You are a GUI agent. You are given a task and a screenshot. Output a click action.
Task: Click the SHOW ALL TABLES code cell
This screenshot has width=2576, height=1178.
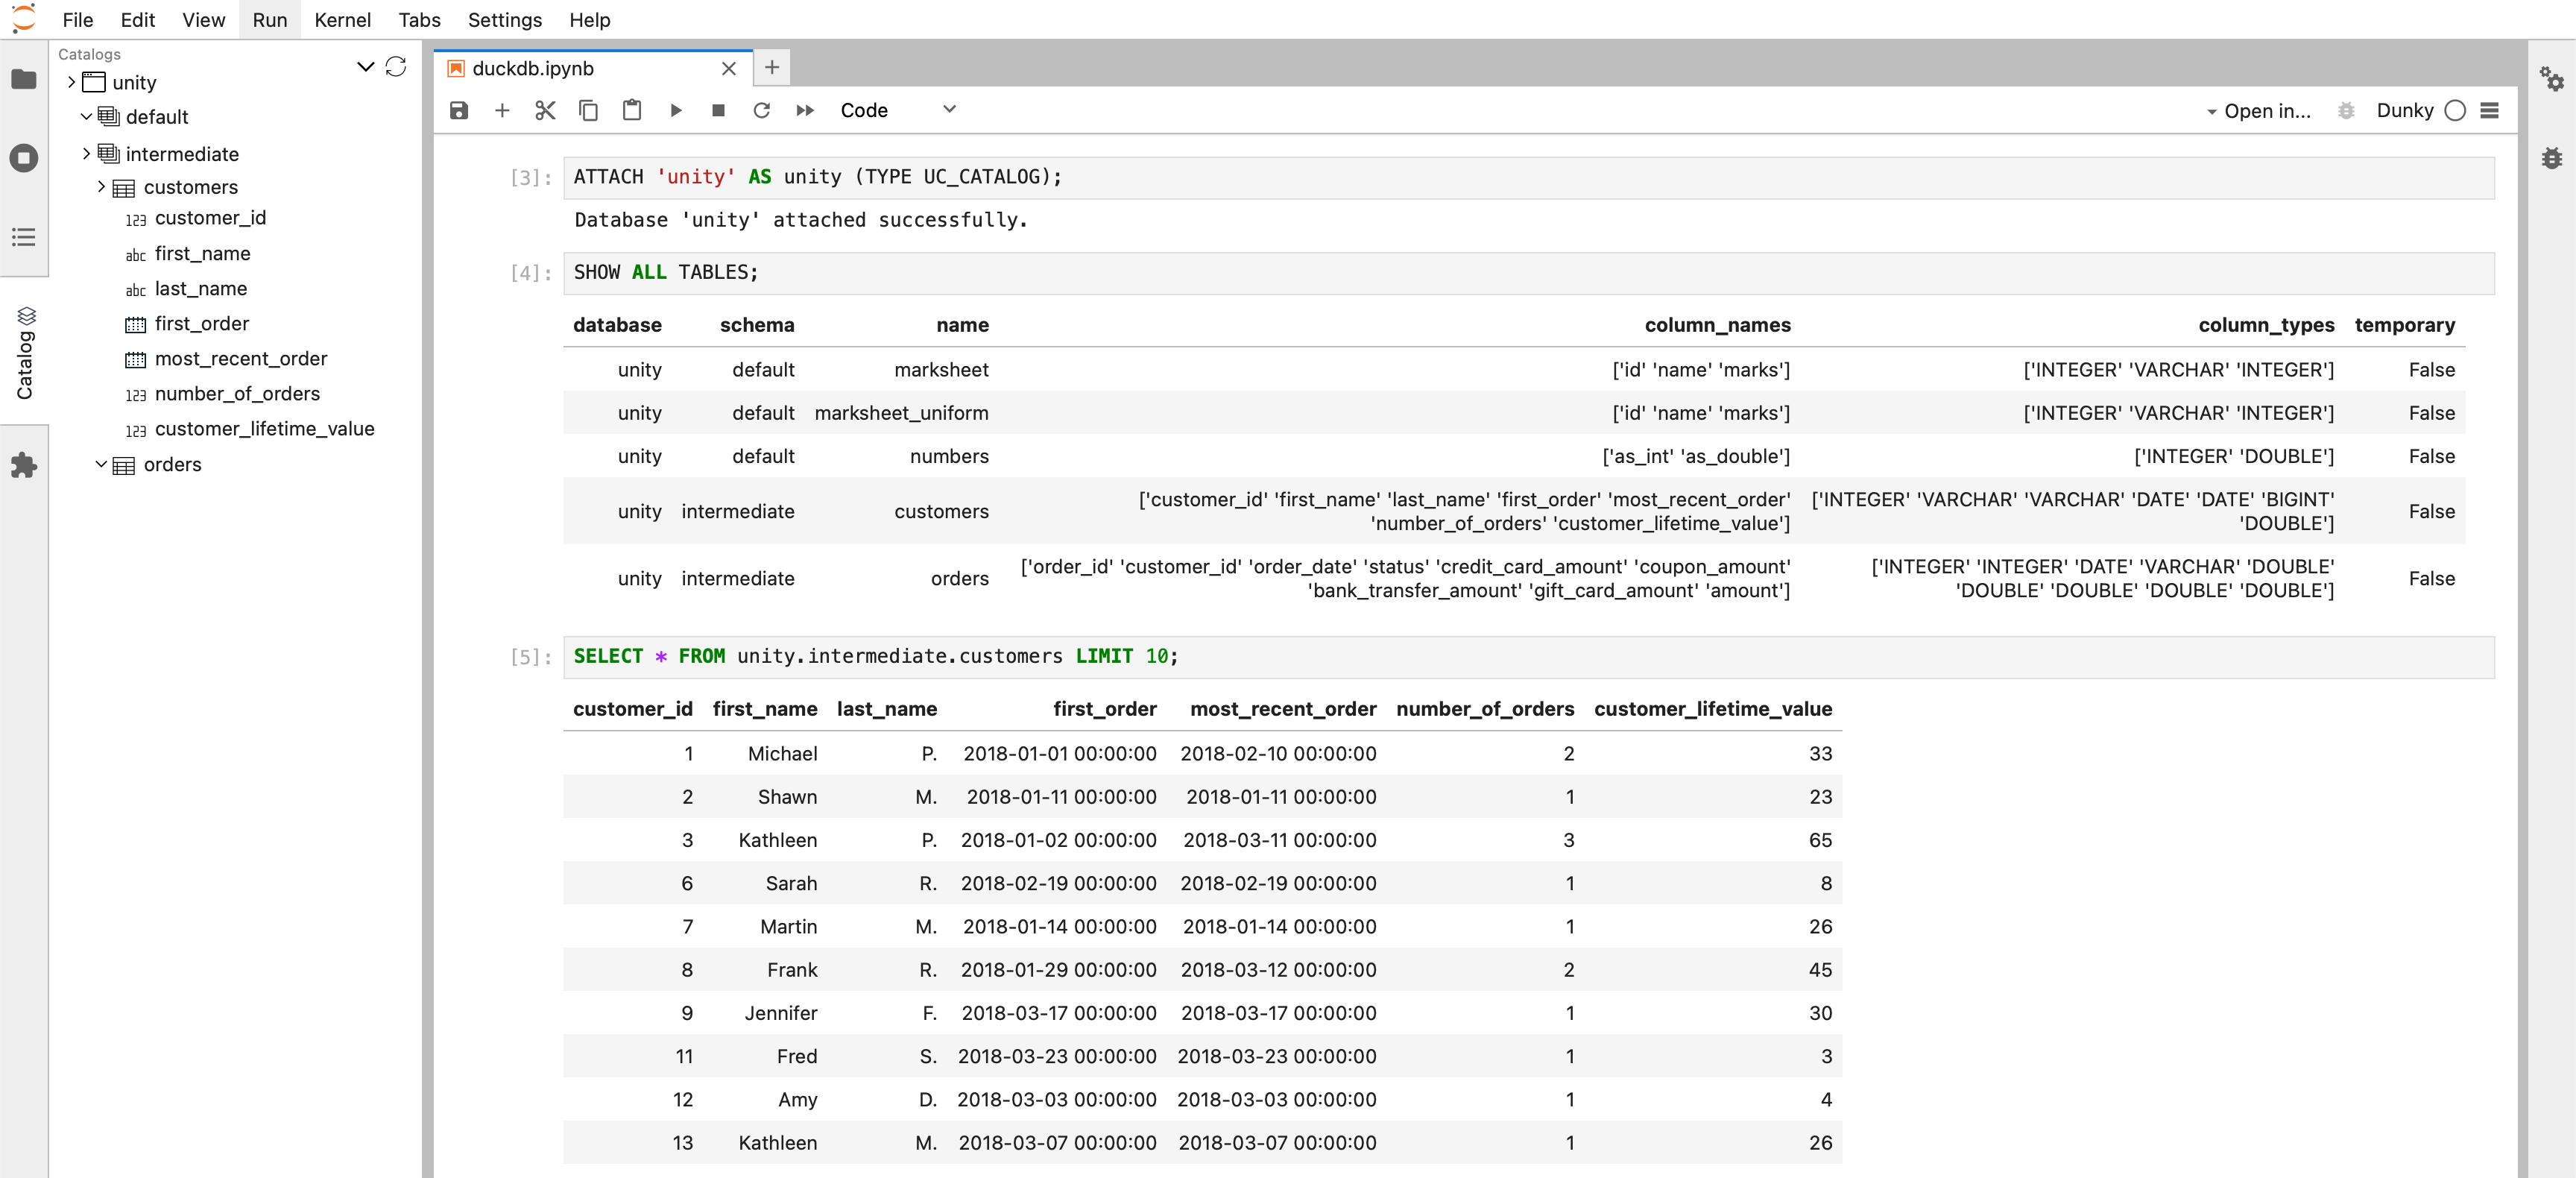(x=1528, y=273)
